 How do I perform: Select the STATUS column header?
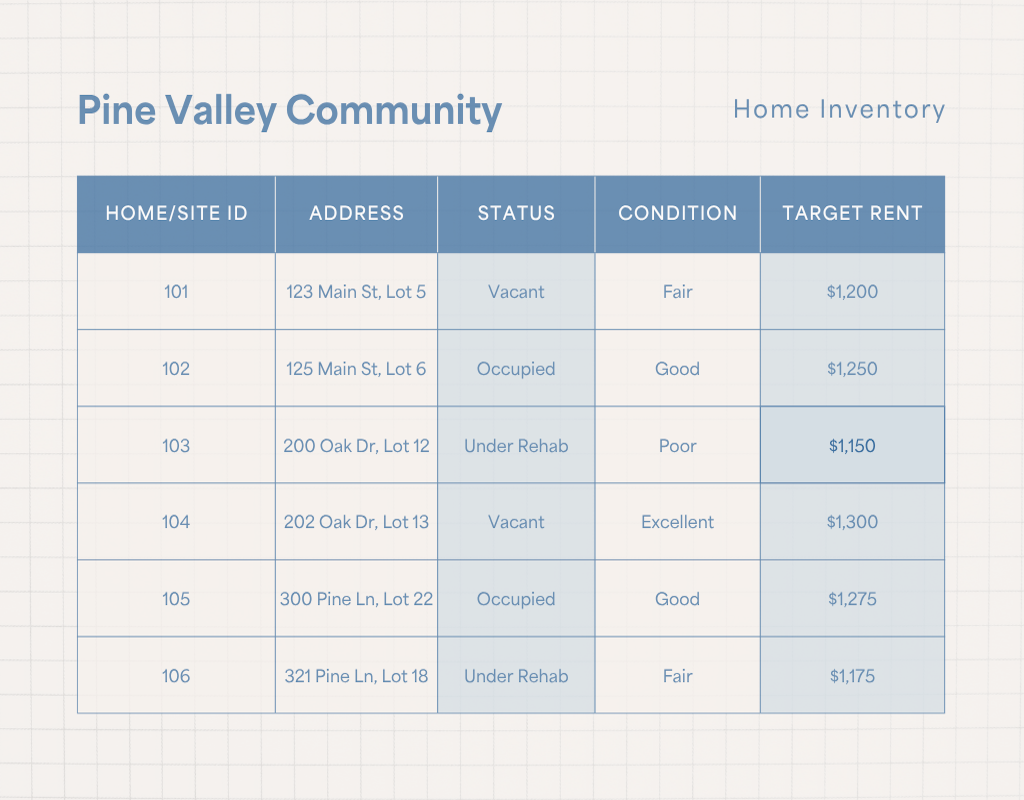click(x=516, y=214)
